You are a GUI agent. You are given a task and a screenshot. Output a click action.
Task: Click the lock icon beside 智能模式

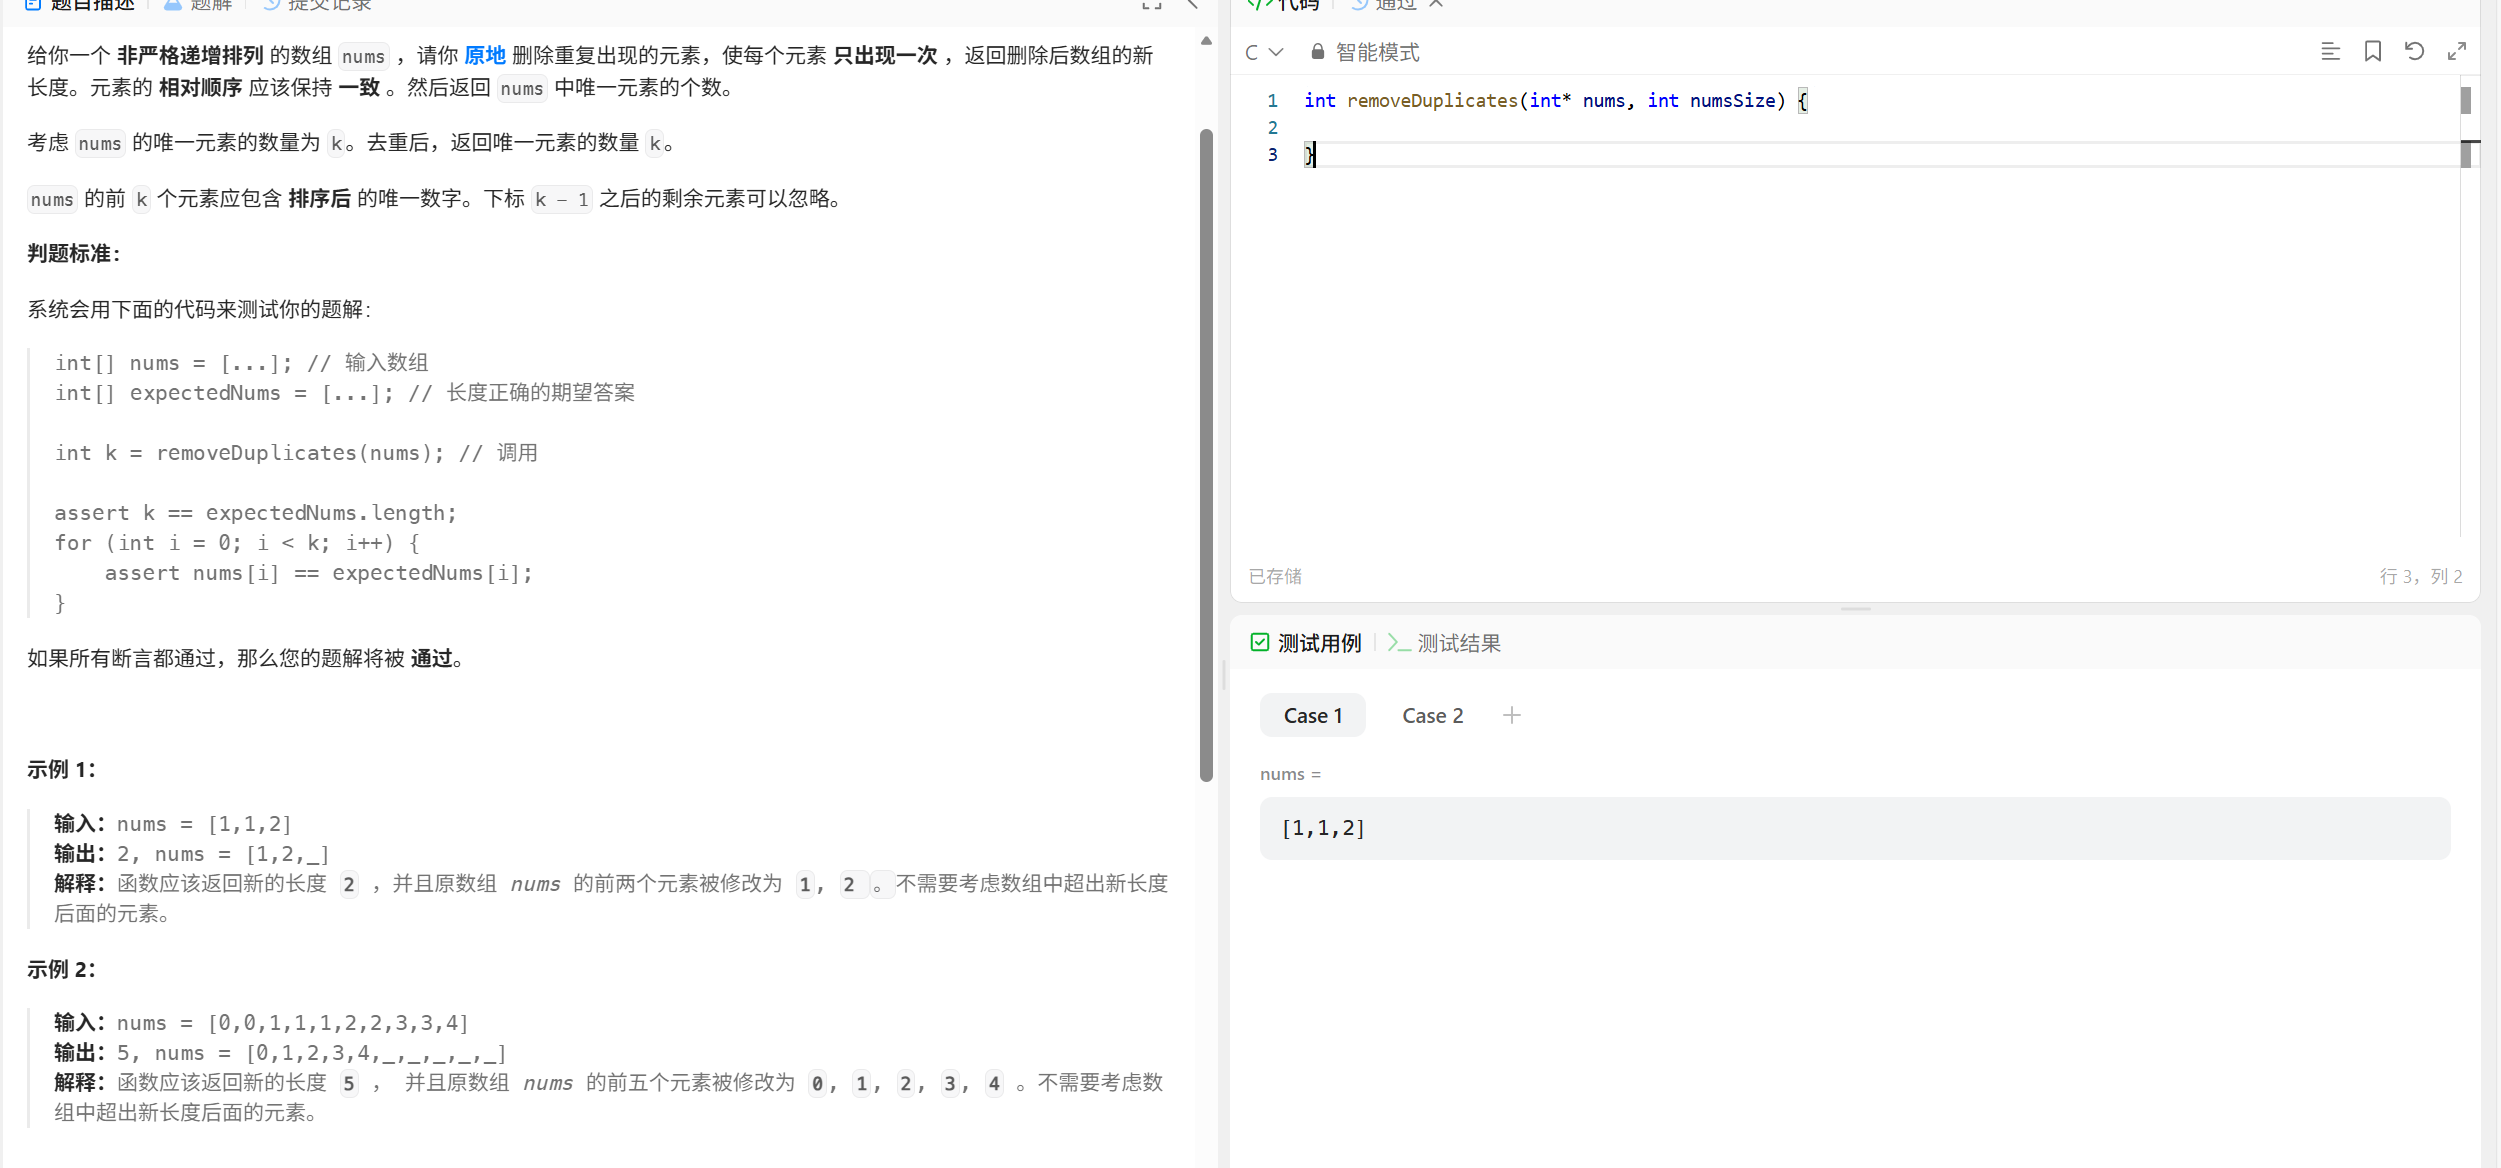pyautogui.click(x=1317, y=52)
